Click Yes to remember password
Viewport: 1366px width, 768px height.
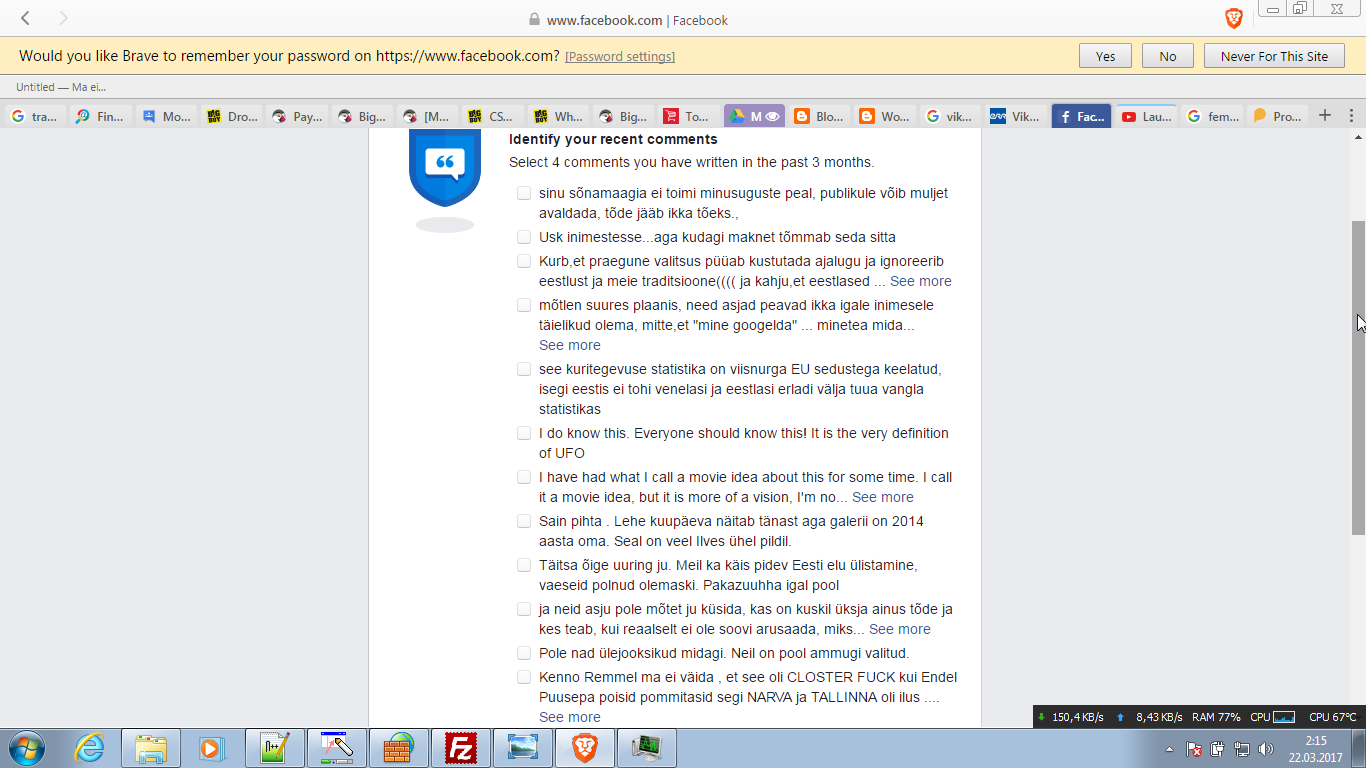point(1105,56)
